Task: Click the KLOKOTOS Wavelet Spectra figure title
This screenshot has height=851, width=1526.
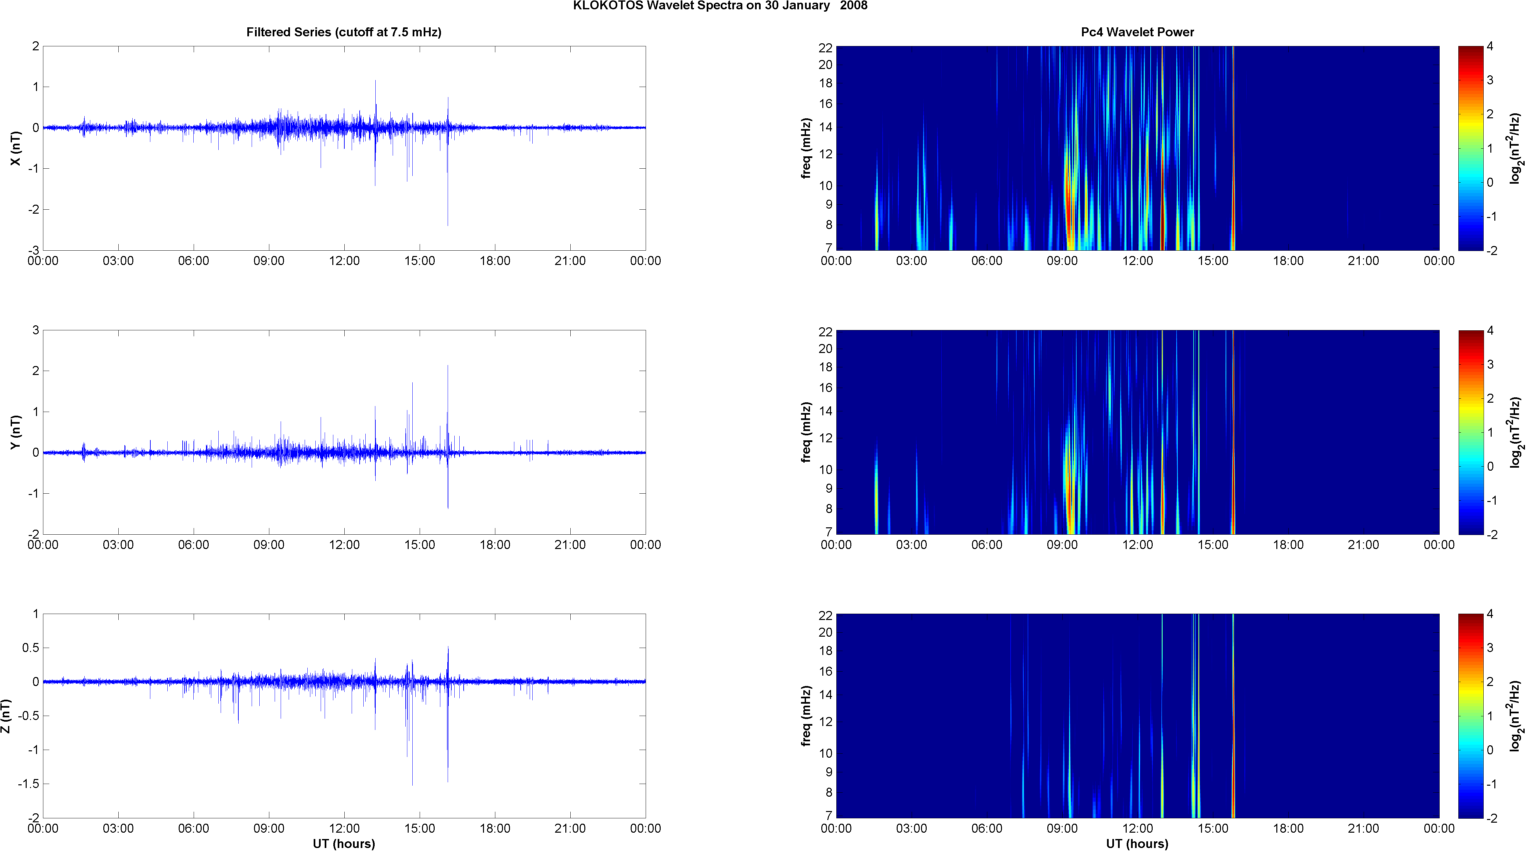Action: tap(720, 6)
